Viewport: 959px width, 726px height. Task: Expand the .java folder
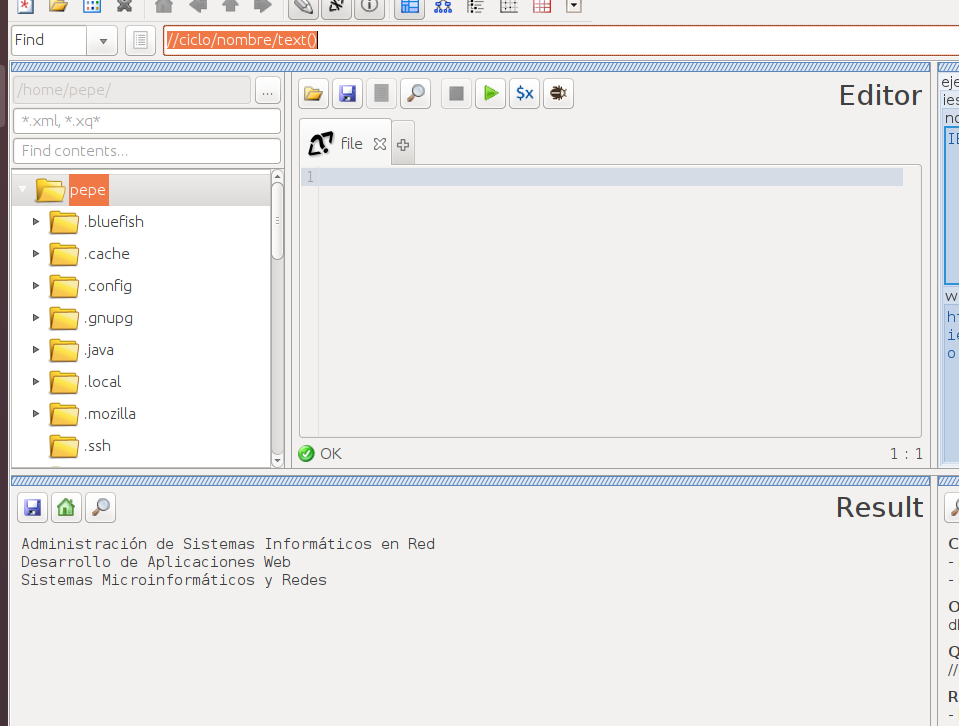[36, 349]
